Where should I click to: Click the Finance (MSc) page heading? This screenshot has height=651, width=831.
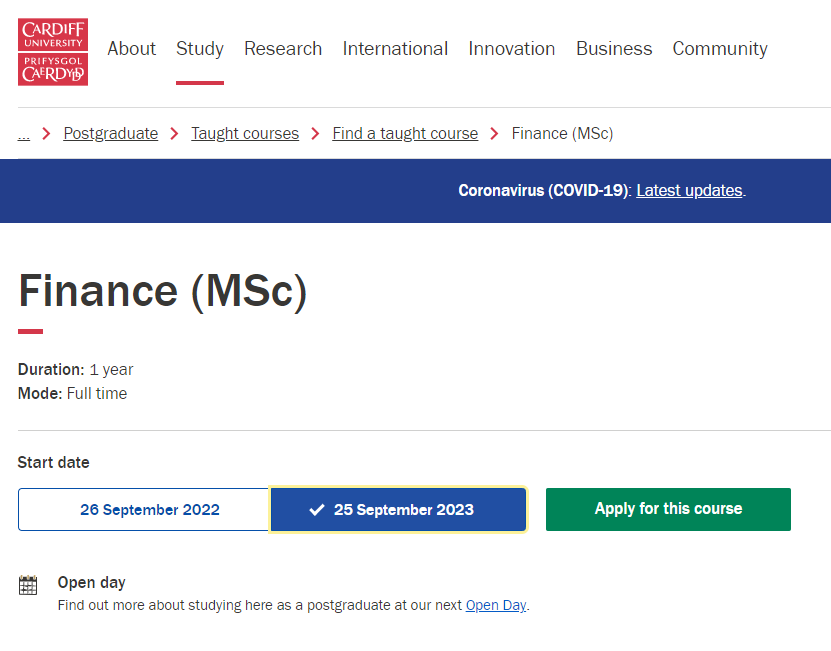[x=163, y=291]
